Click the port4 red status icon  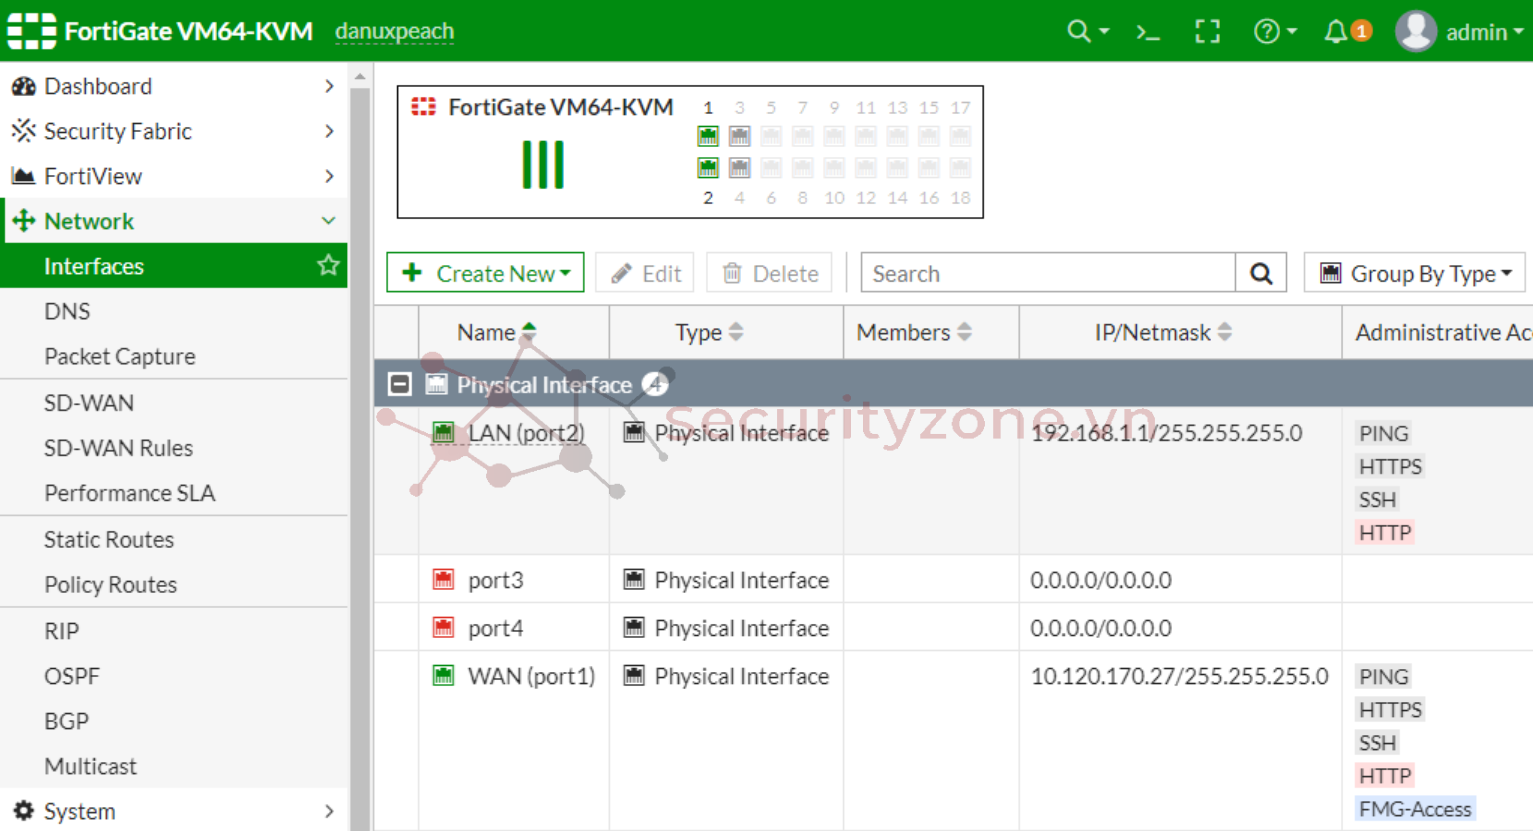[x=444, y=627]
